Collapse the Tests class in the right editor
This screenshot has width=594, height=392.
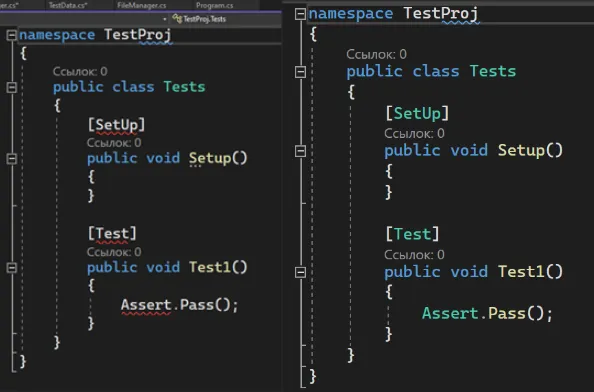(x=300, y=72)
